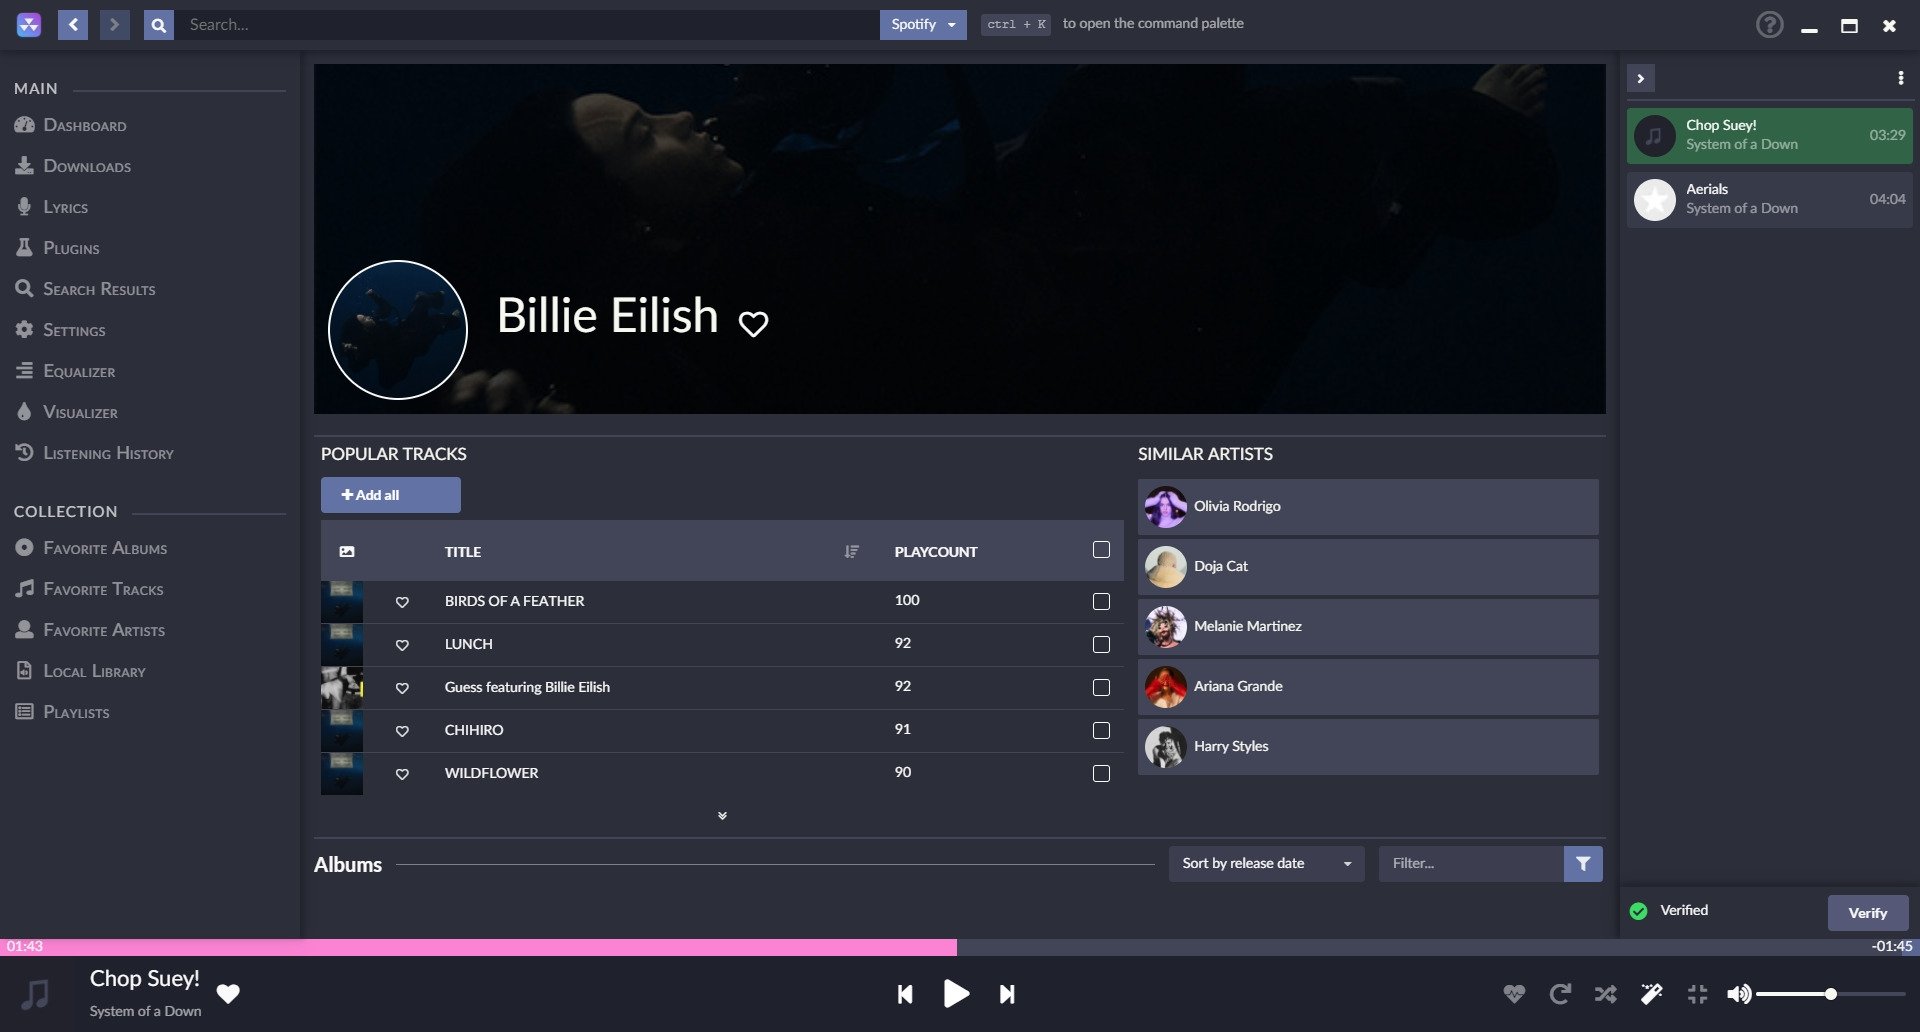Click the play button

[956, 993]
